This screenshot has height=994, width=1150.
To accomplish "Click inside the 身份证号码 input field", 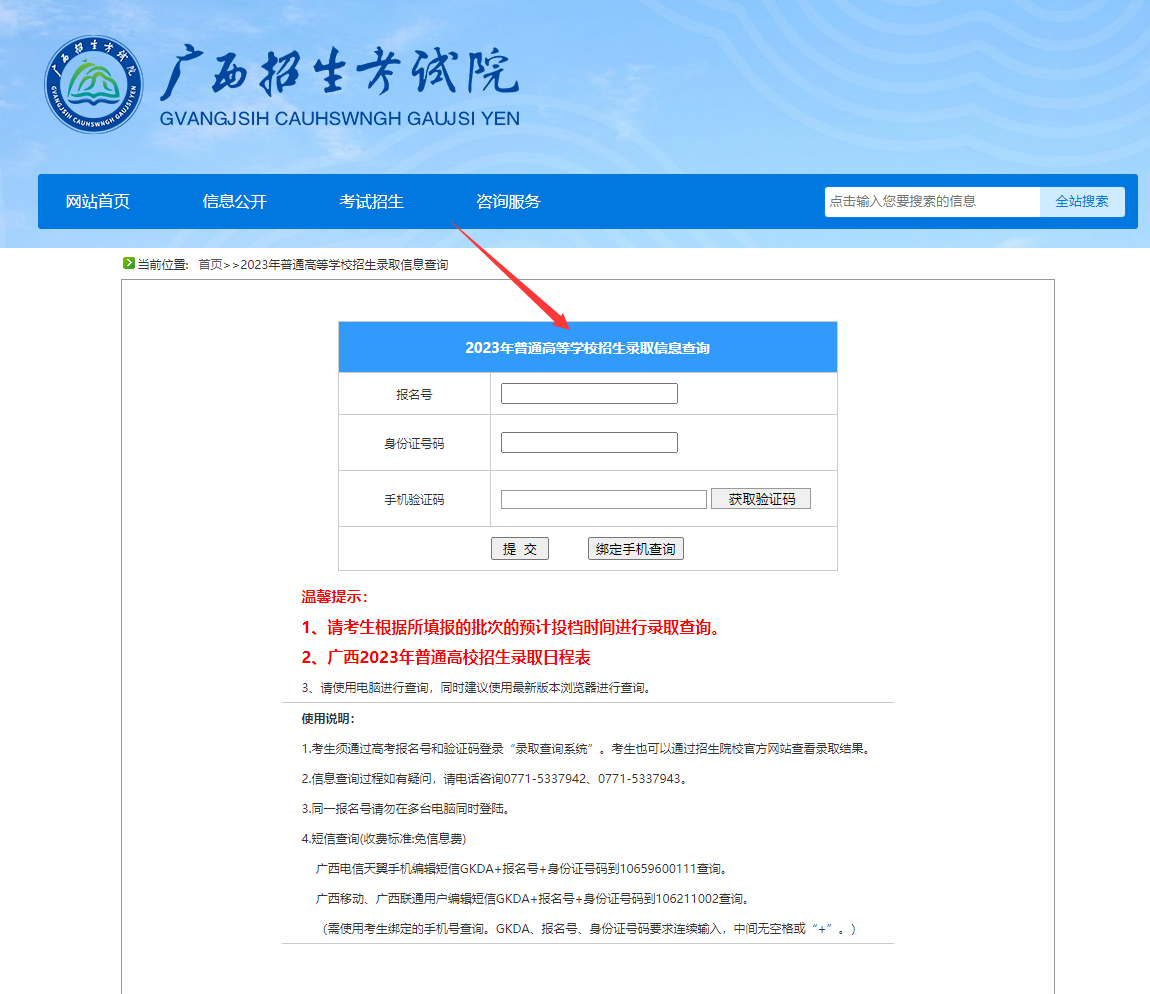I will pyautogui.click(x=588, y=441).
